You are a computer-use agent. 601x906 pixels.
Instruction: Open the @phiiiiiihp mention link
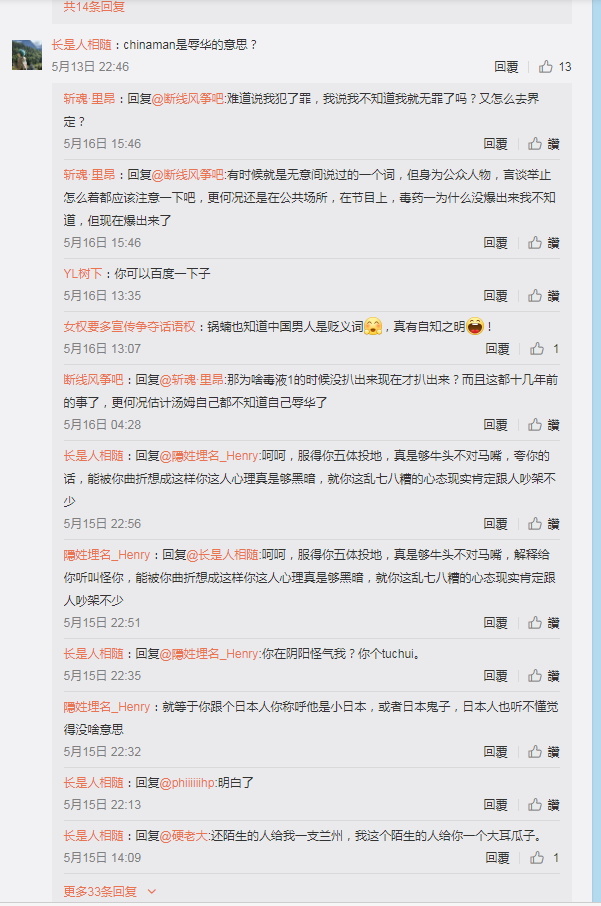point(187,783)
